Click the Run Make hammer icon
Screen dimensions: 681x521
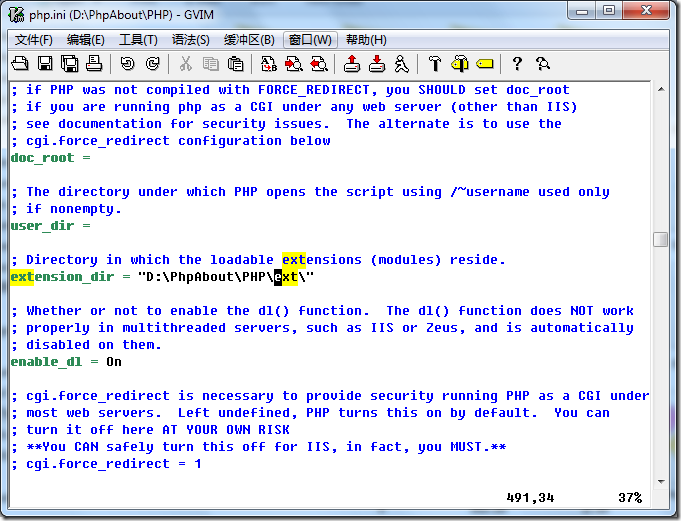pos(435,64)
